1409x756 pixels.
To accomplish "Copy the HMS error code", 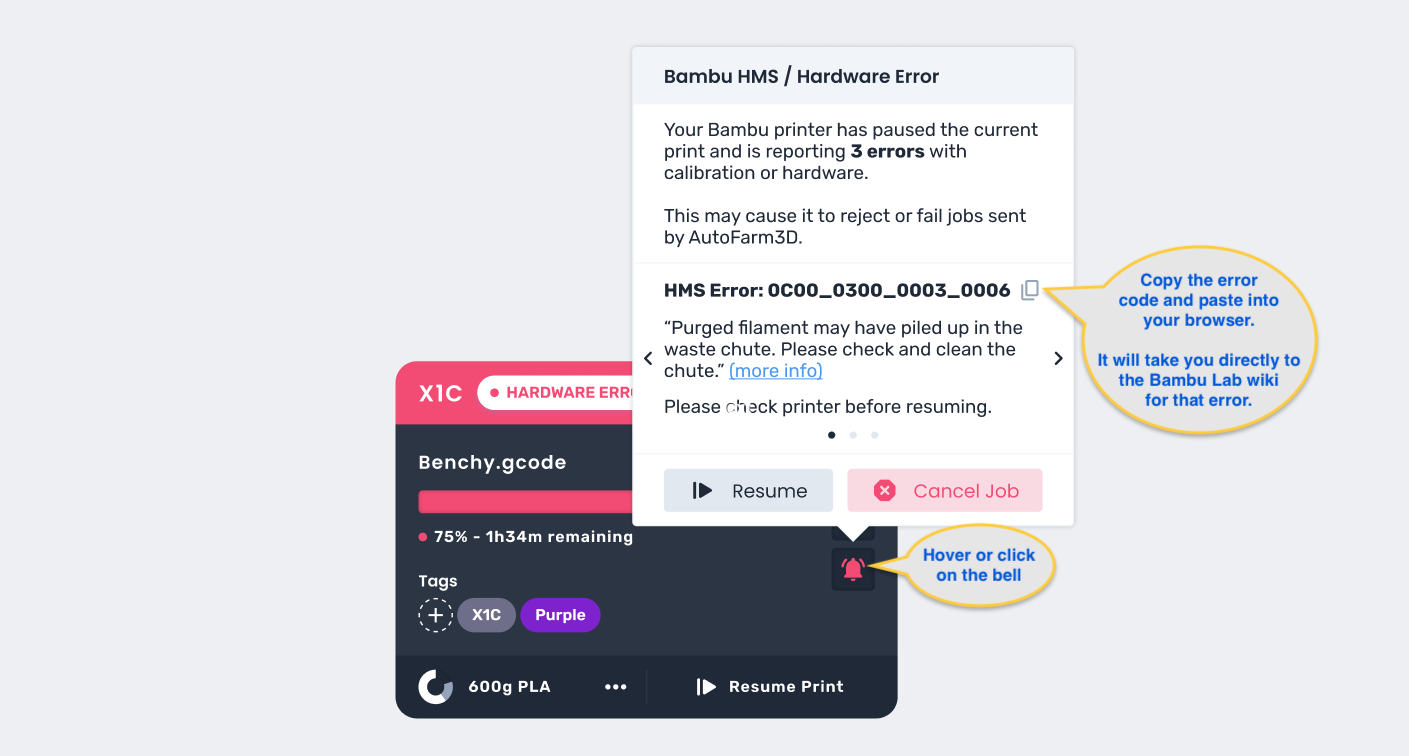I will pos(1030,290).
